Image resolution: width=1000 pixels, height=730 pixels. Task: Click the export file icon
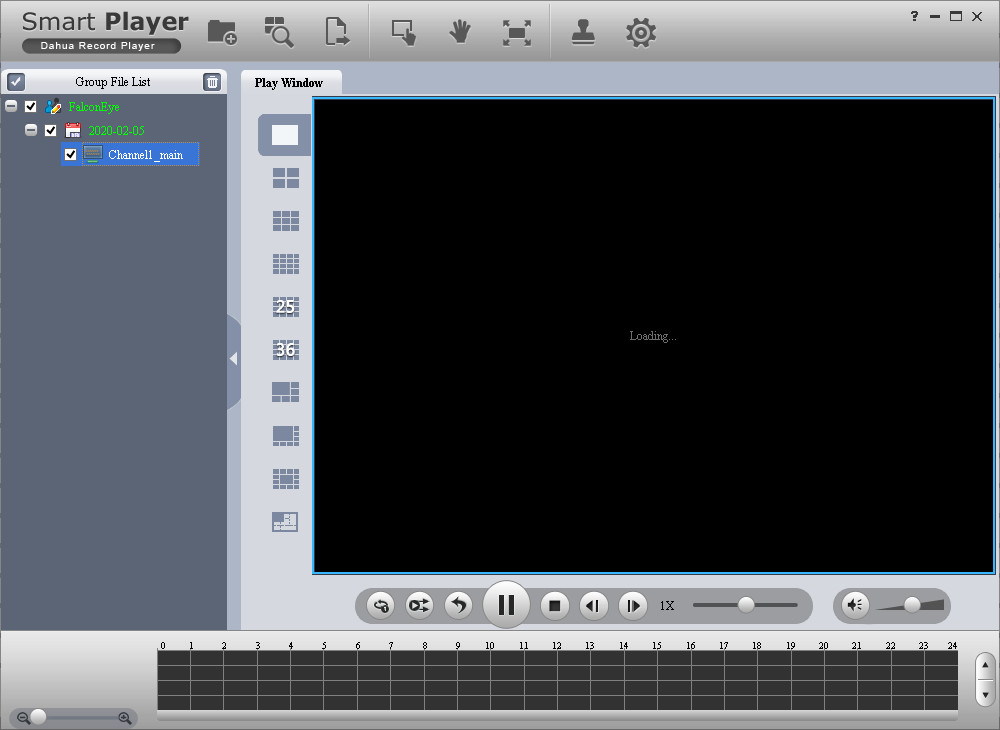337,32
